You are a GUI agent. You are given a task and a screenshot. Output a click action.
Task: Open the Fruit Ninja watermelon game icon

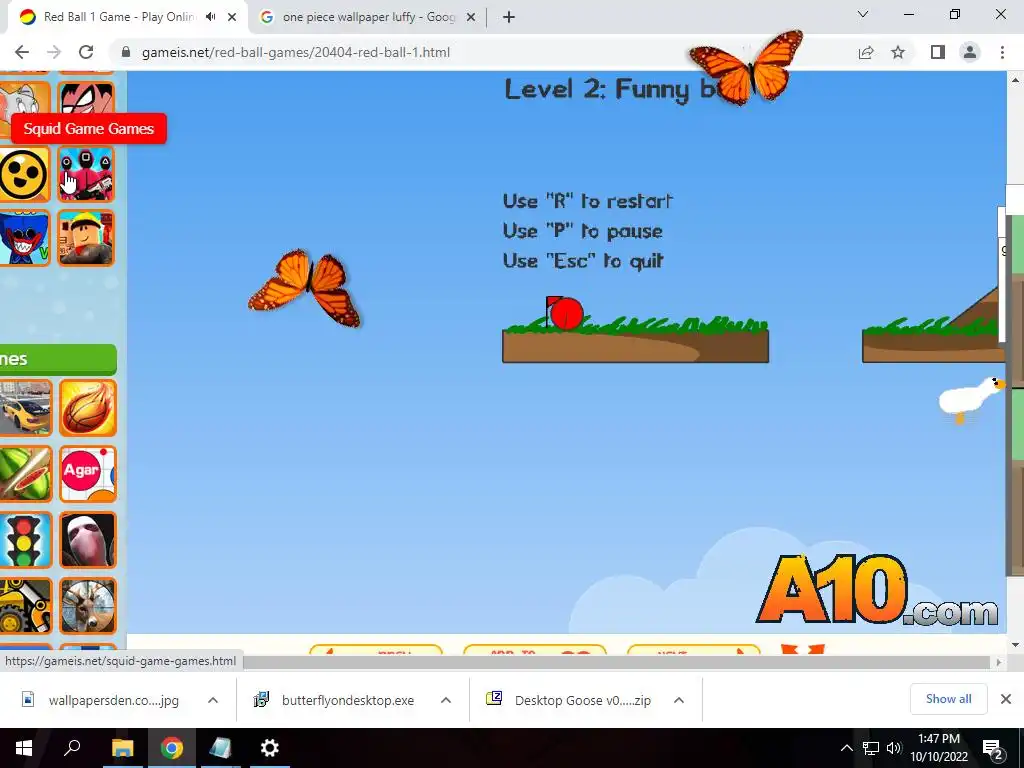click(25, 474)
